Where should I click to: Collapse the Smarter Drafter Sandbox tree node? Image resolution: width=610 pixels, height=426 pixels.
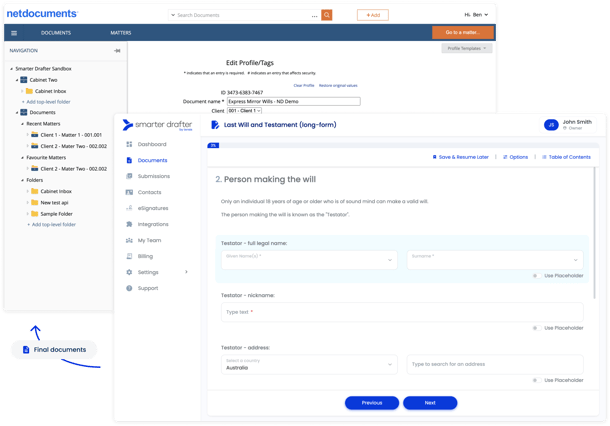pos(11,69)
